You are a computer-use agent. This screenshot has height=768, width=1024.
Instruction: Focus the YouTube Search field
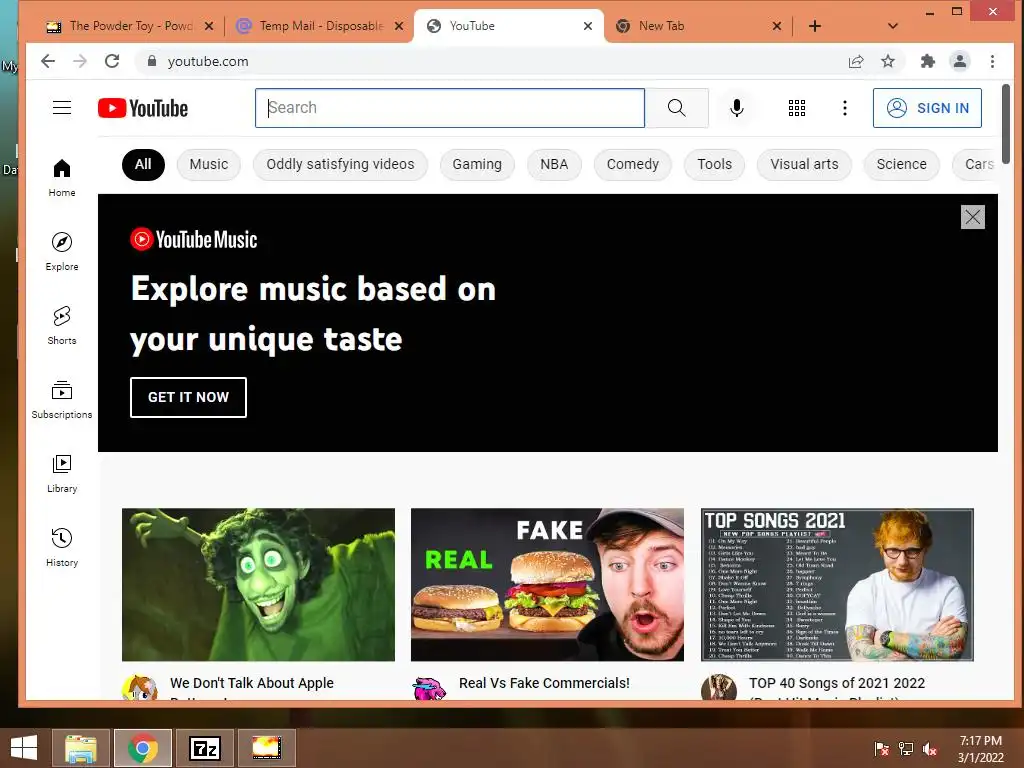coord(450,108)
